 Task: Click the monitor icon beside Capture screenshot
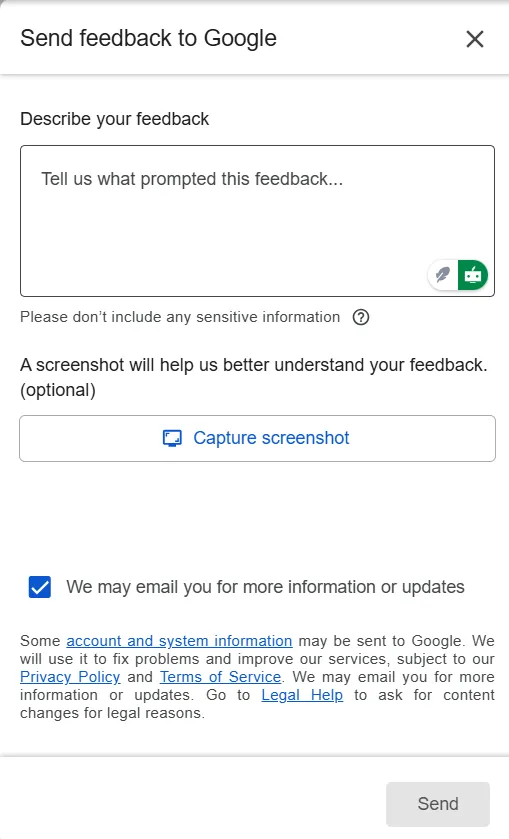click(x=172, y=438)
